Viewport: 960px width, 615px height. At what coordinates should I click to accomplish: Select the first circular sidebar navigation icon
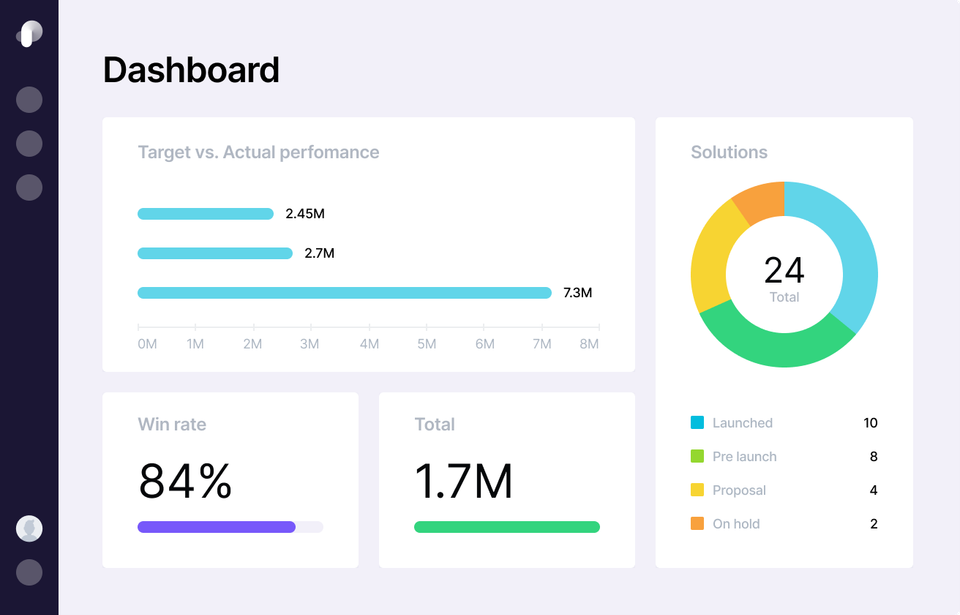click(29, 99)
